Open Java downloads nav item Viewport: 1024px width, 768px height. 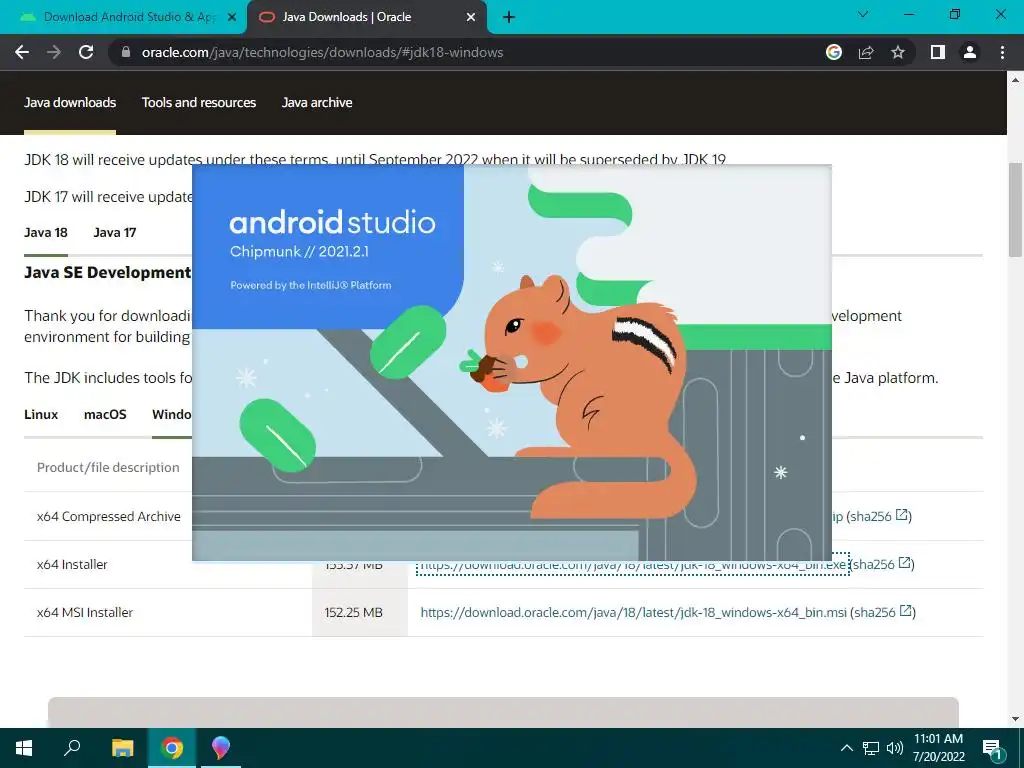[70, 103]
